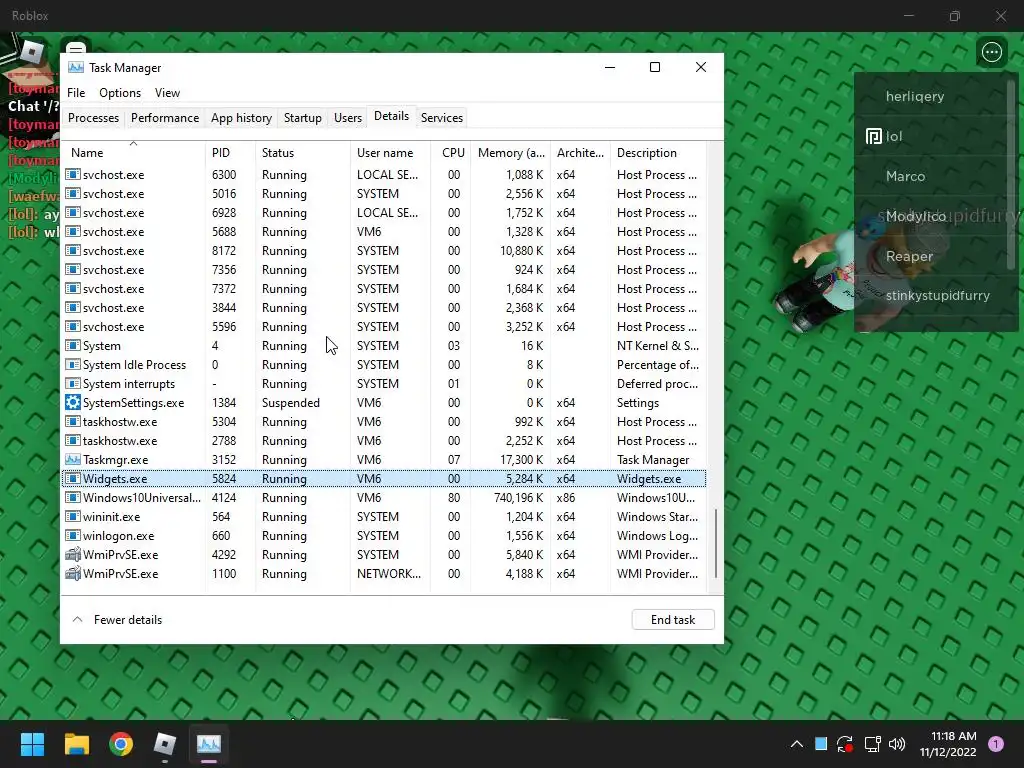Sort by the Memory column header
The image size is (1024, 768).
click(x=511, y=152)
